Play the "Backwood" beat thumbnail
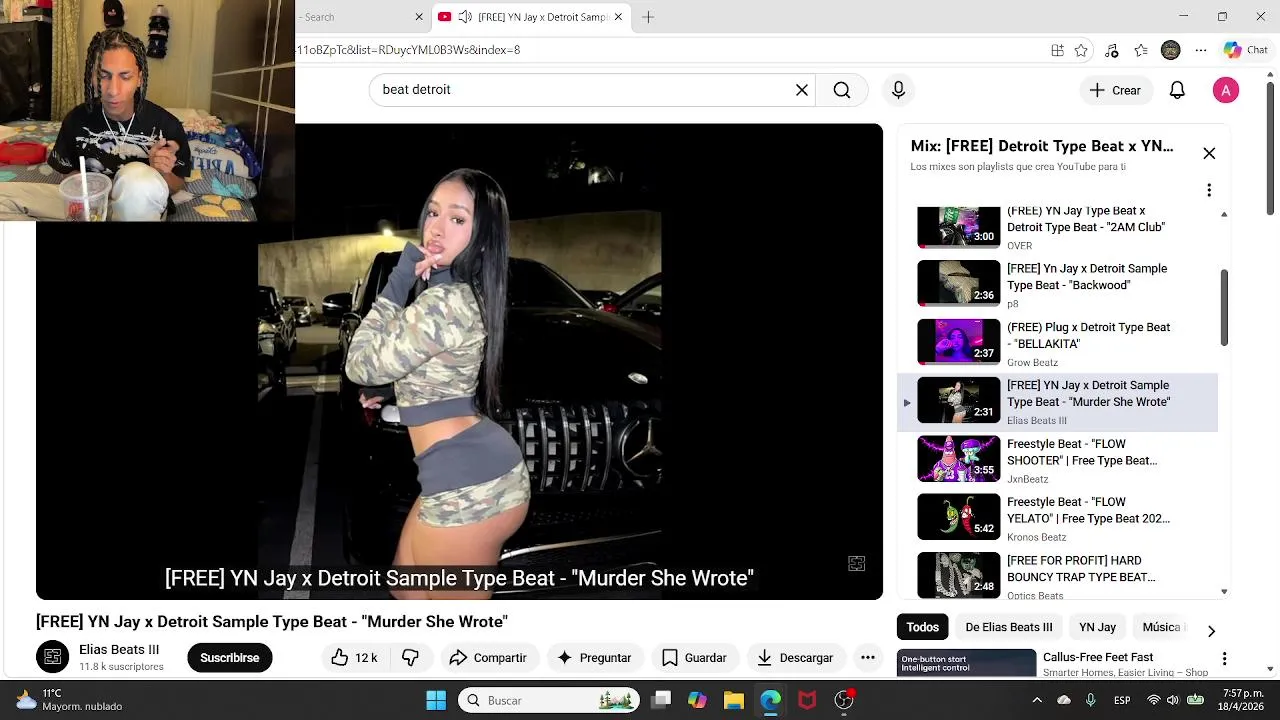This screenshot has width=1280, height=720. click(x=959, y=283)
